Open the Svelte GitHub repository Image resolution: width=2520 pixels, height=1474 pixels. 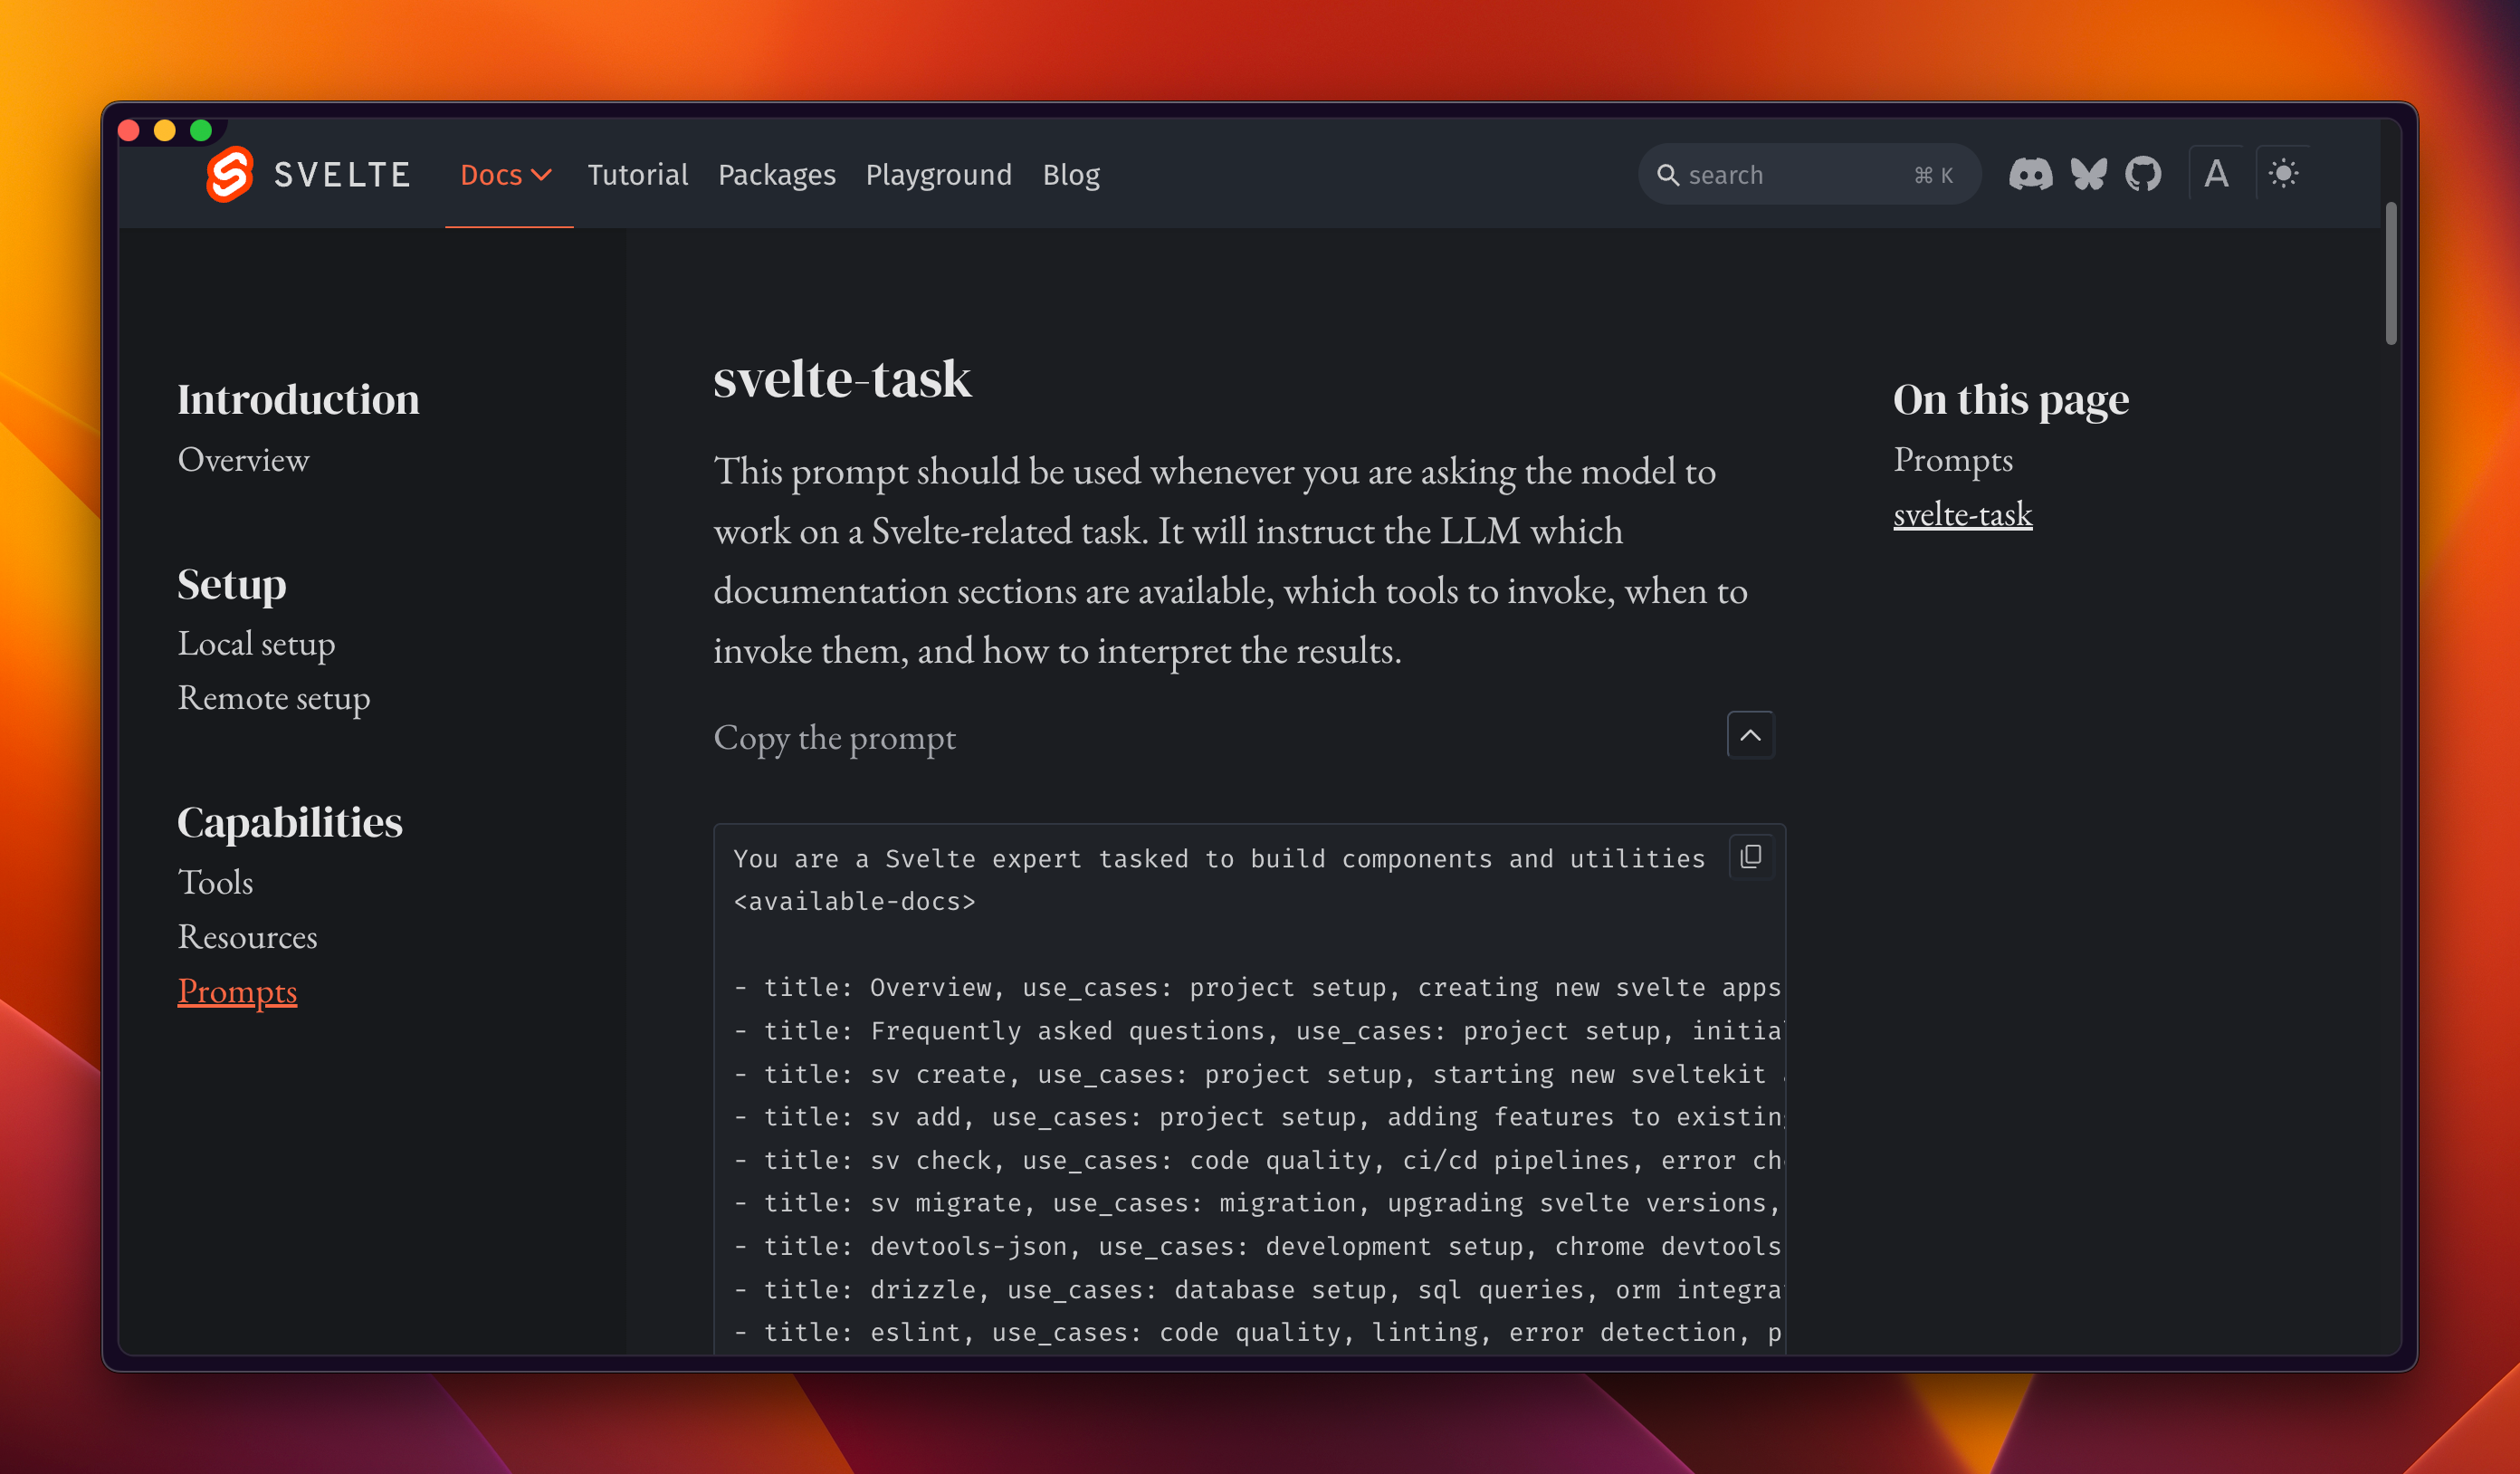[x=2144, y=174]
